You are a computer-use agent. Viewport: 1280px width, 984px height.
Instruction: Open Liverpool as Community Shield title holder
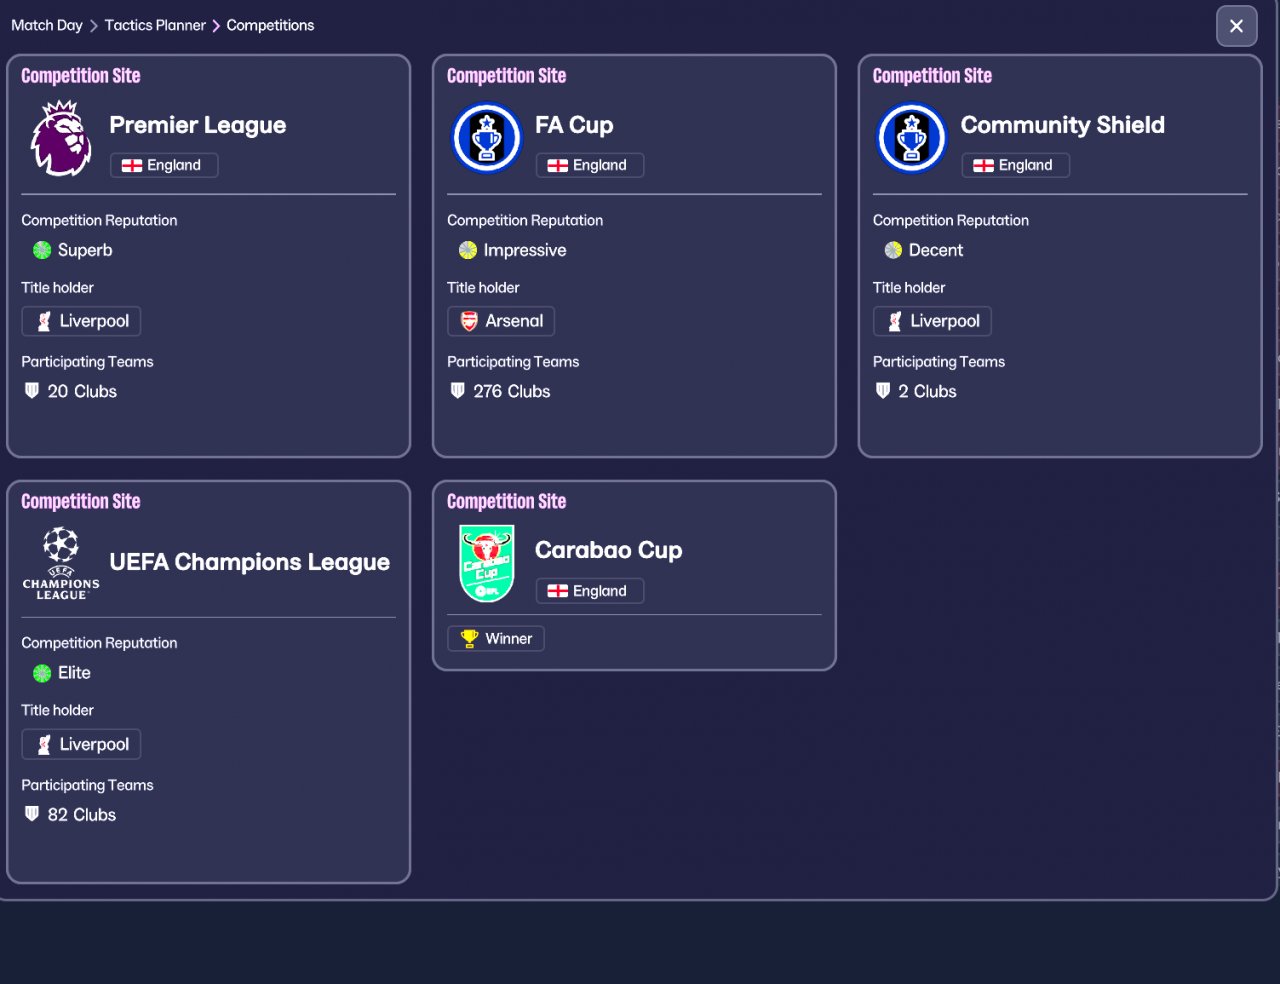[932, 321]
